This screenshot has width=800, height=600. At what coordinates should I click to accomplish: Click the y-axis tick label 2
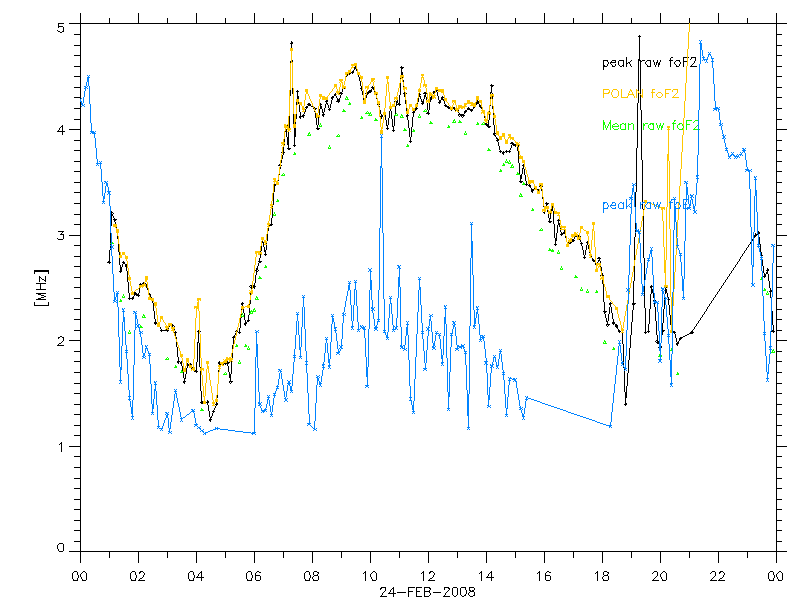click(61, 341)
